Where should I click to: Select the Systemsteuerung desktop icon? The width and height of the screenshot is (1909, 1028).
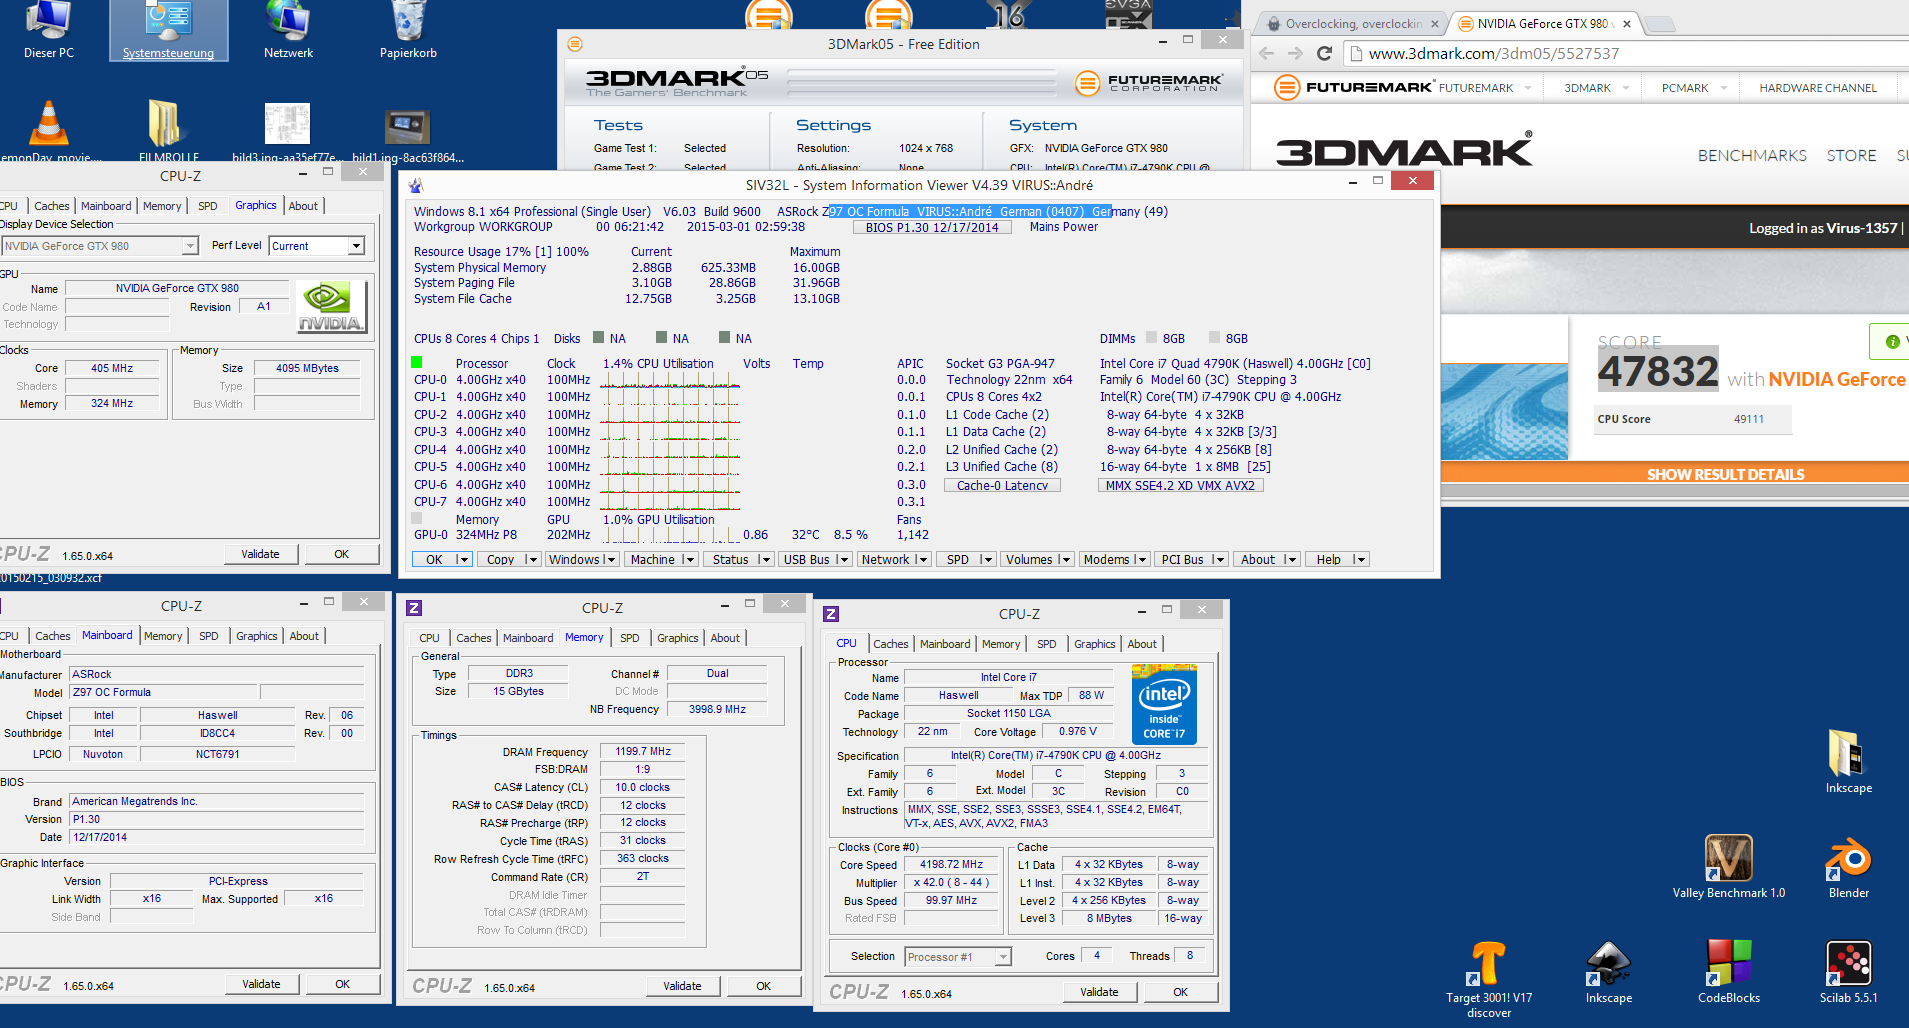(x=168, y=30)
